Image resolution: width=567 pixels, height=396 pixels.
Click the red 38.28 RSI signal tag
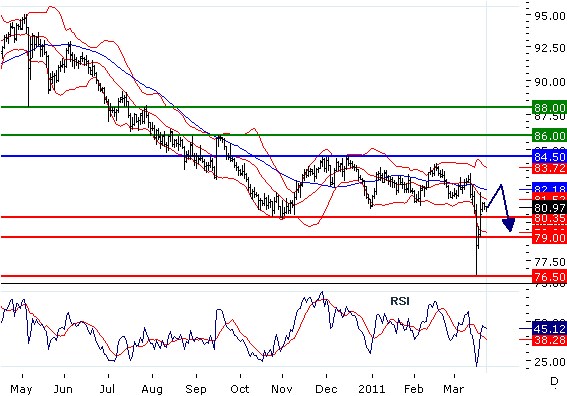550,340
